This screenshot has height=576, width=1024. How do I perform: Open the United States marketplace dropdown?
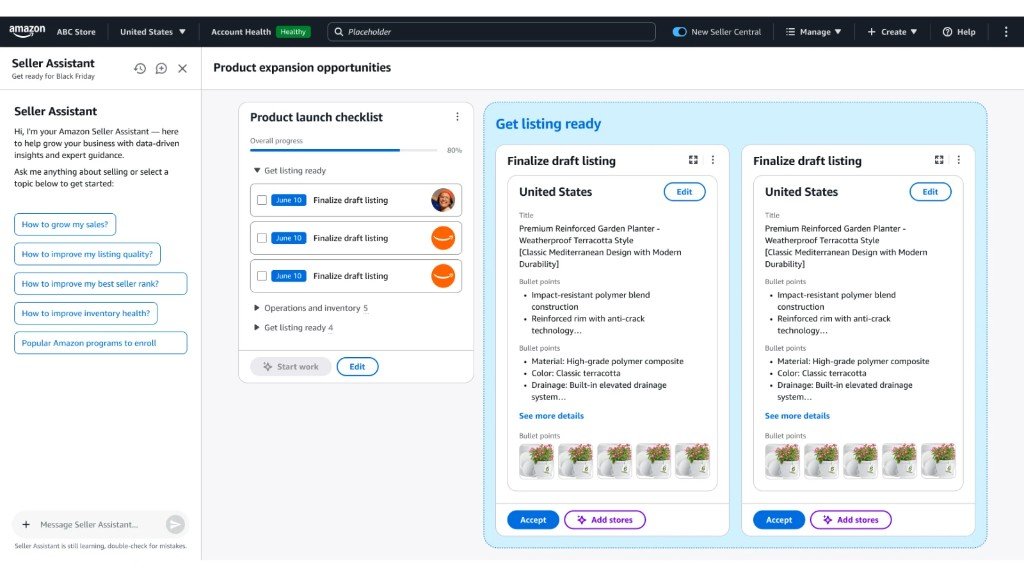153,31
